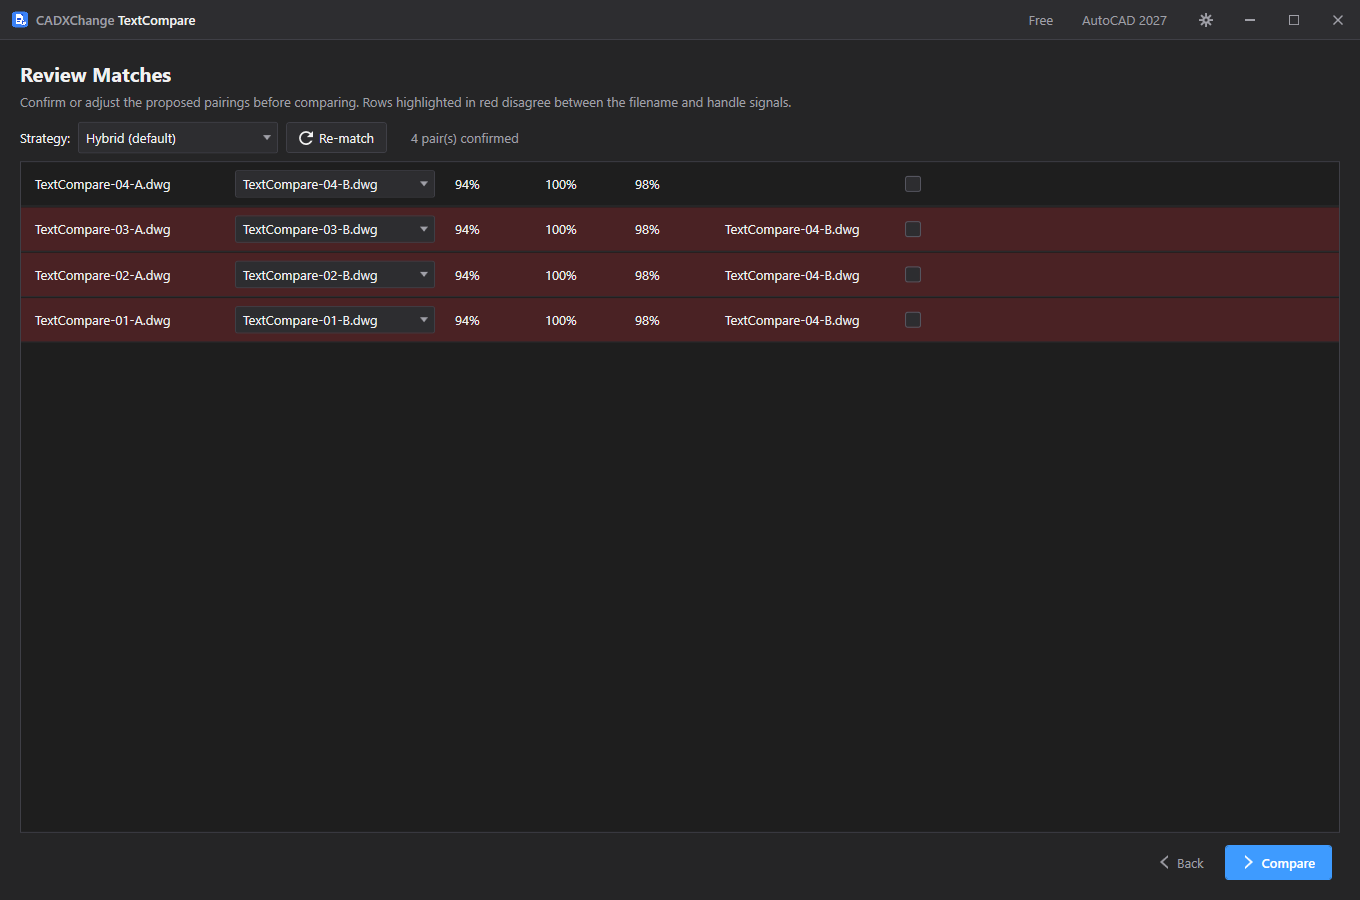Open the Strategy Hybrid (default) dropdown
1360x900 pixels.
pos(178,138)
